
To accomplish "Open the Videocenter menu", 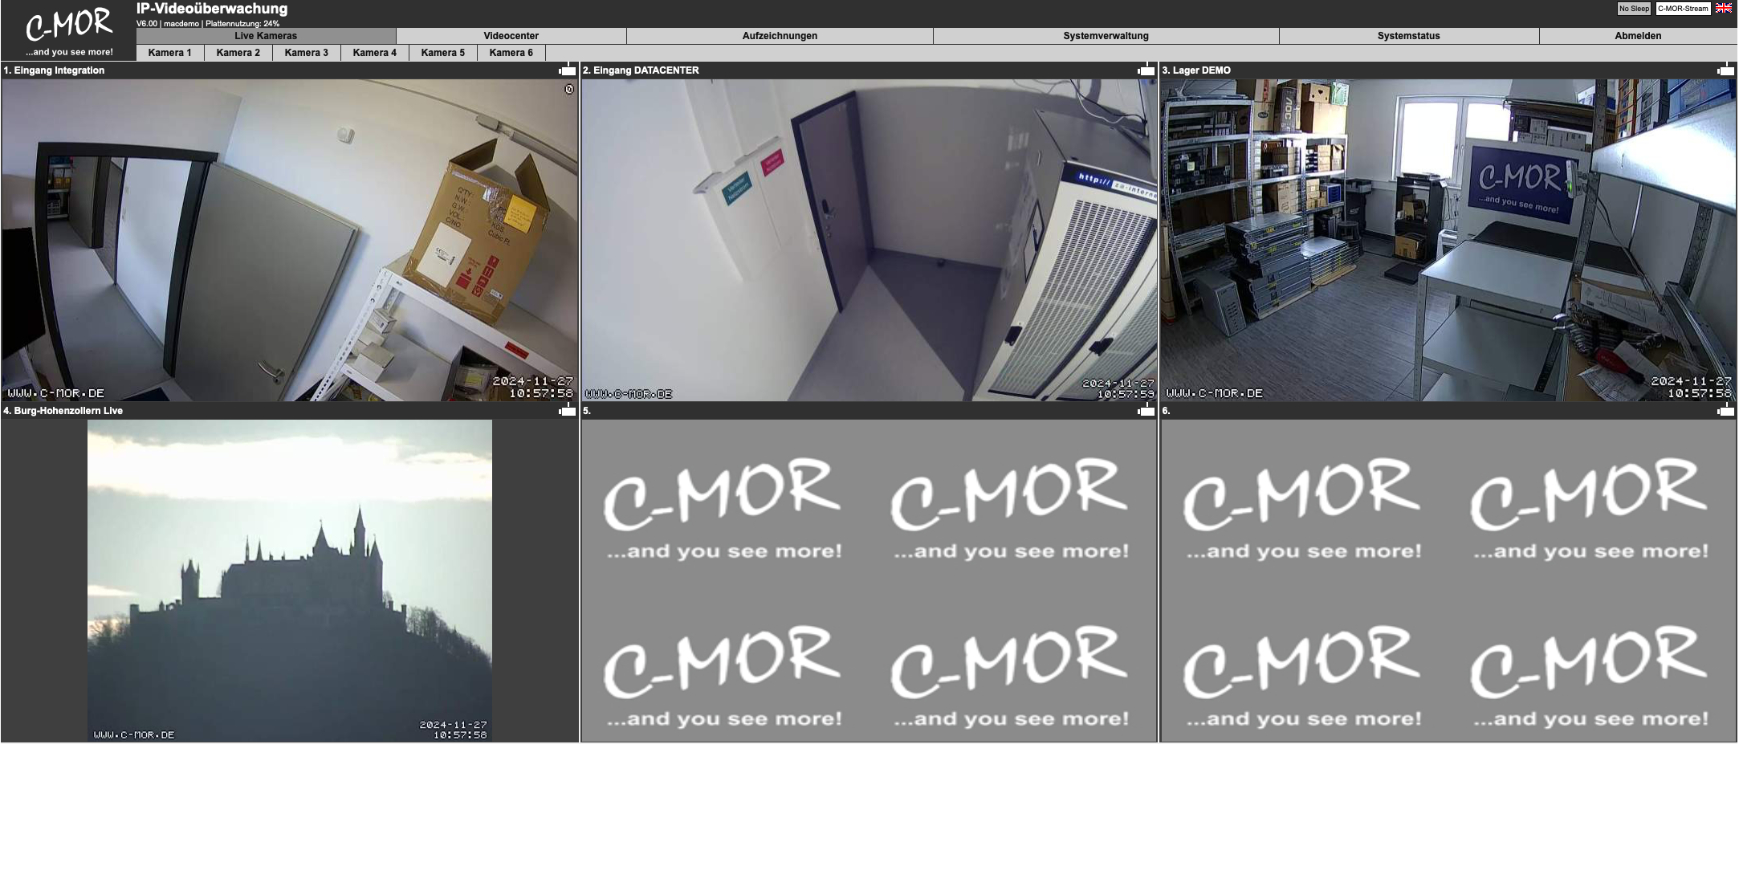I will [x=511, y=36].
